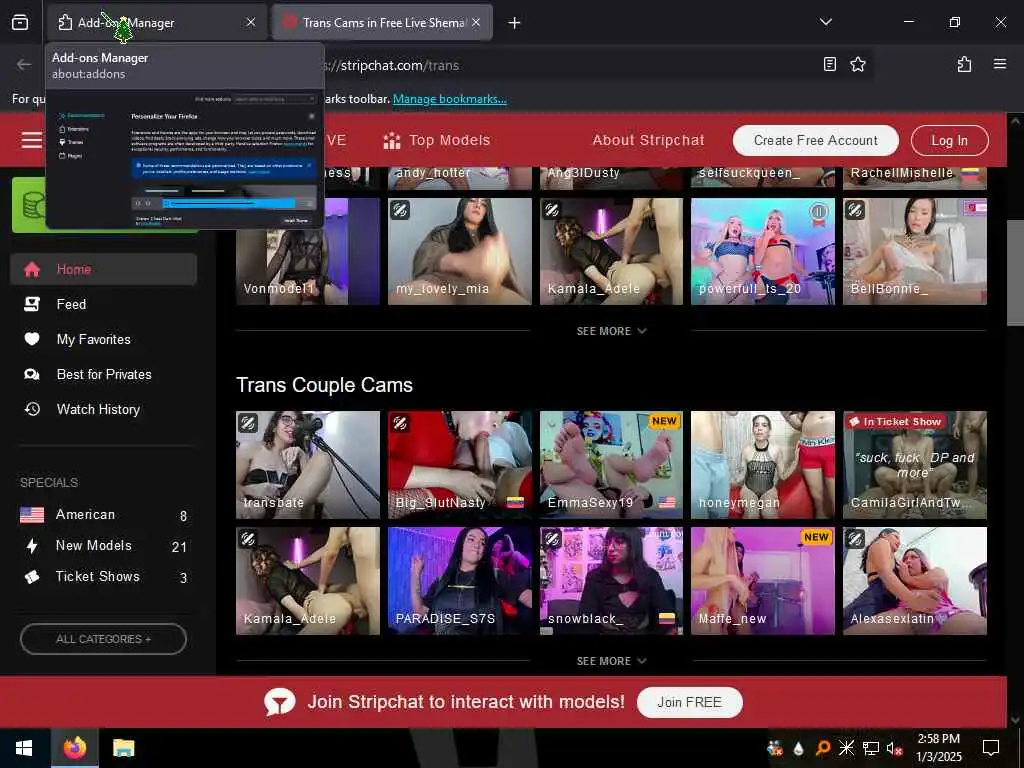Click the Log In button
Screen dimensions: 1024x768
click(950, 140)
